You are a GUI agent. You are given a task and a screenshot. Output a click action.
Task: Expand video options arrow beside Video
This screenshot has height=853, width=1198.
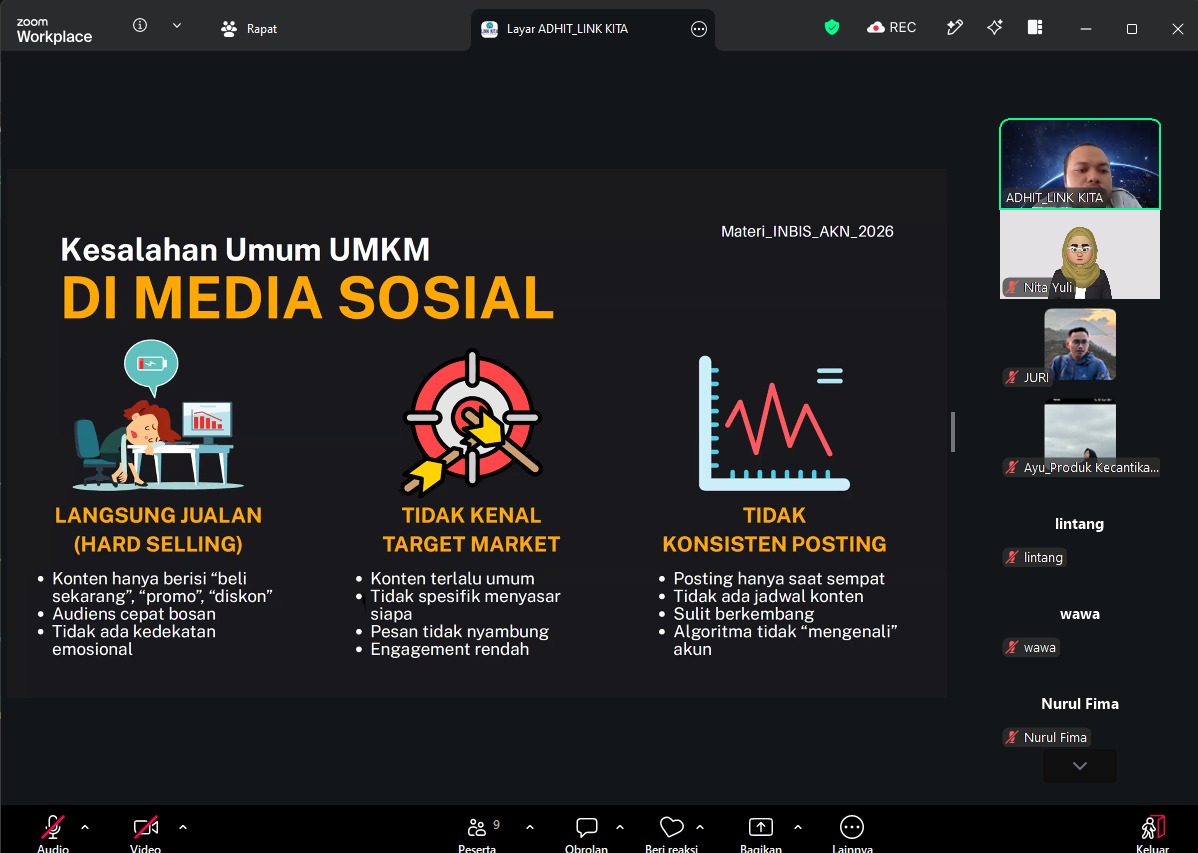tap(183, 827)
